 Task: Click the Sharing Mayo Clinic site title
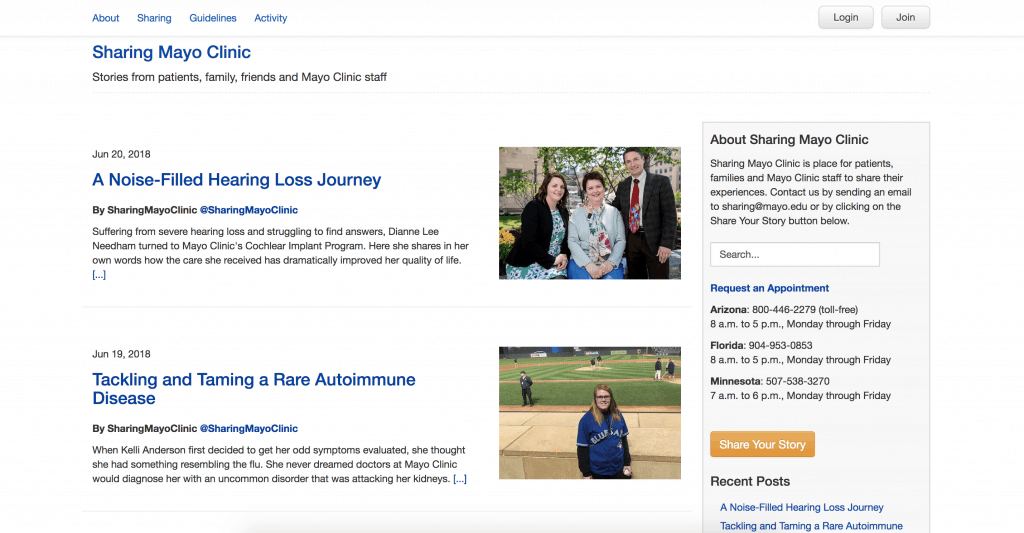pyautogui.click(x=171, y=52)
